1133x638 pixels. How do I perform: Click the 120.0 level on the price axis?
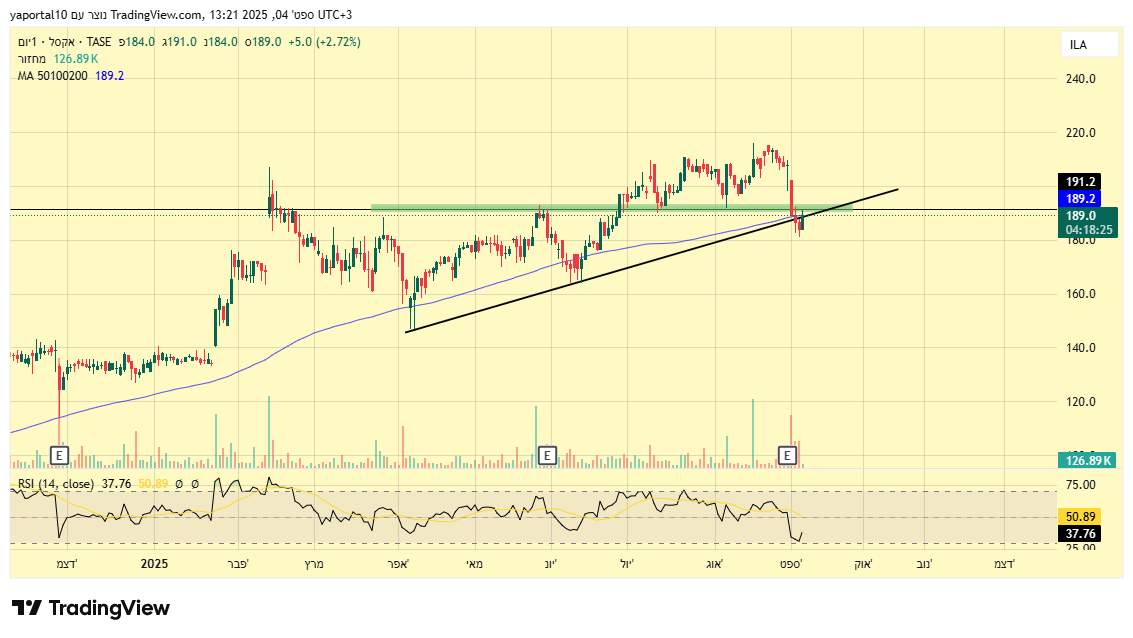pyautogui.click(x=1081, y=402)
